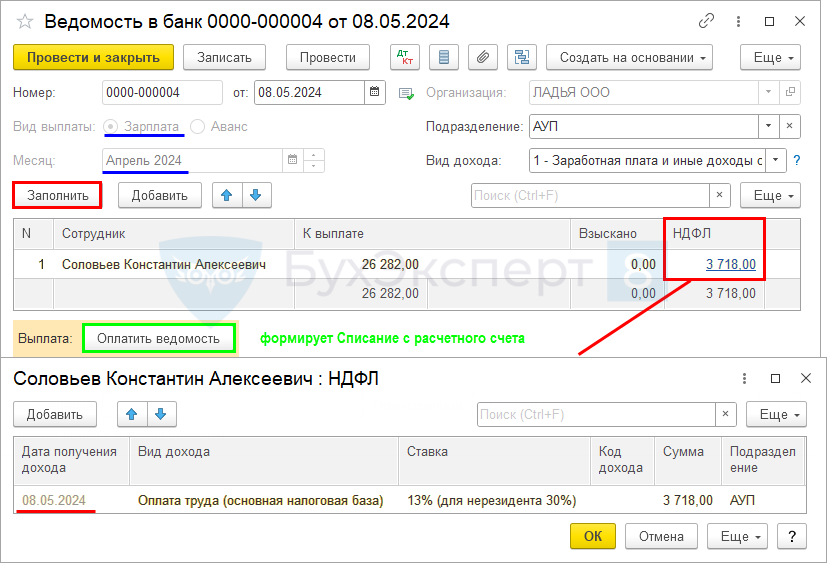The height and width of the screenshot is (565, 827).
Task: Select the Зарплата radio button
Action: (111, 127)
